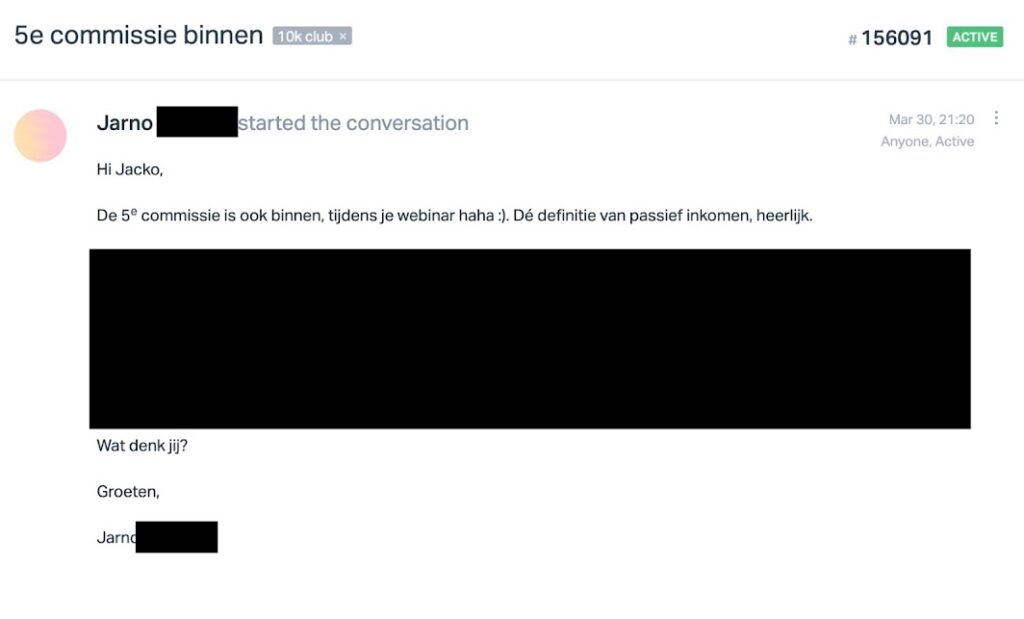The width and height of the screenshot is (1024, 619).
Task: Click the redacted surname beside Jarno in the header
Action: [x=197, y=122]
